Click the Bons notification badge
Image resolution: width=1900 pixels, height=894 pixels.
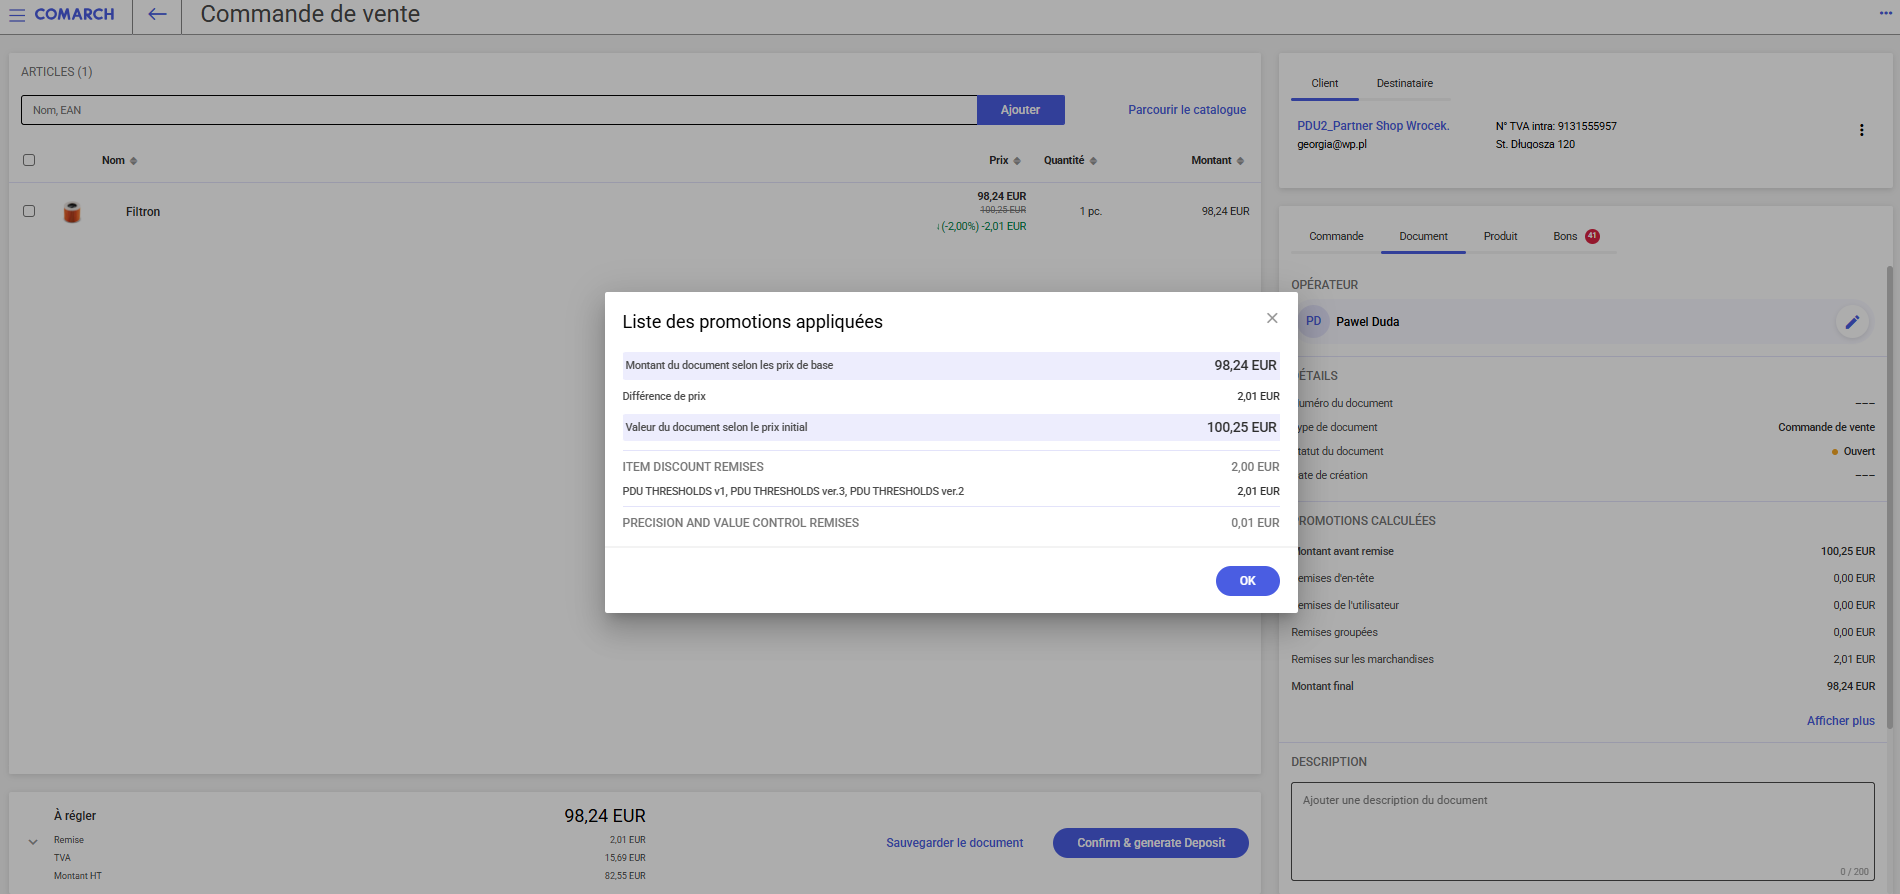[x=1592, y=237]
